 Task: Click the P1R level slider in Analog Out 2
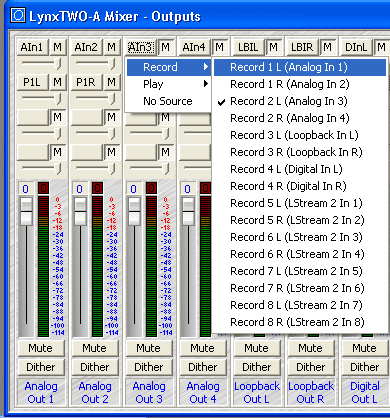tap(95, 98)
